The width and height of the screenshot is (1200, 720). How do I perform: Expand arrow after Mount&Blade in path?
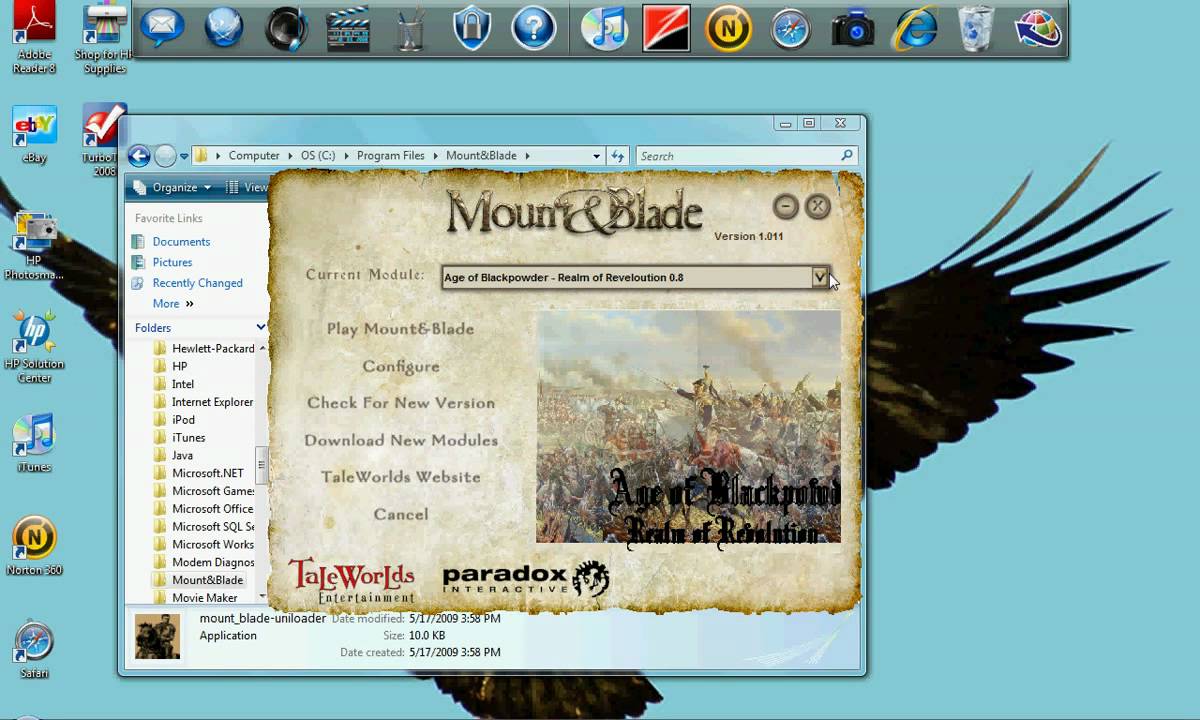coord(527,156)
